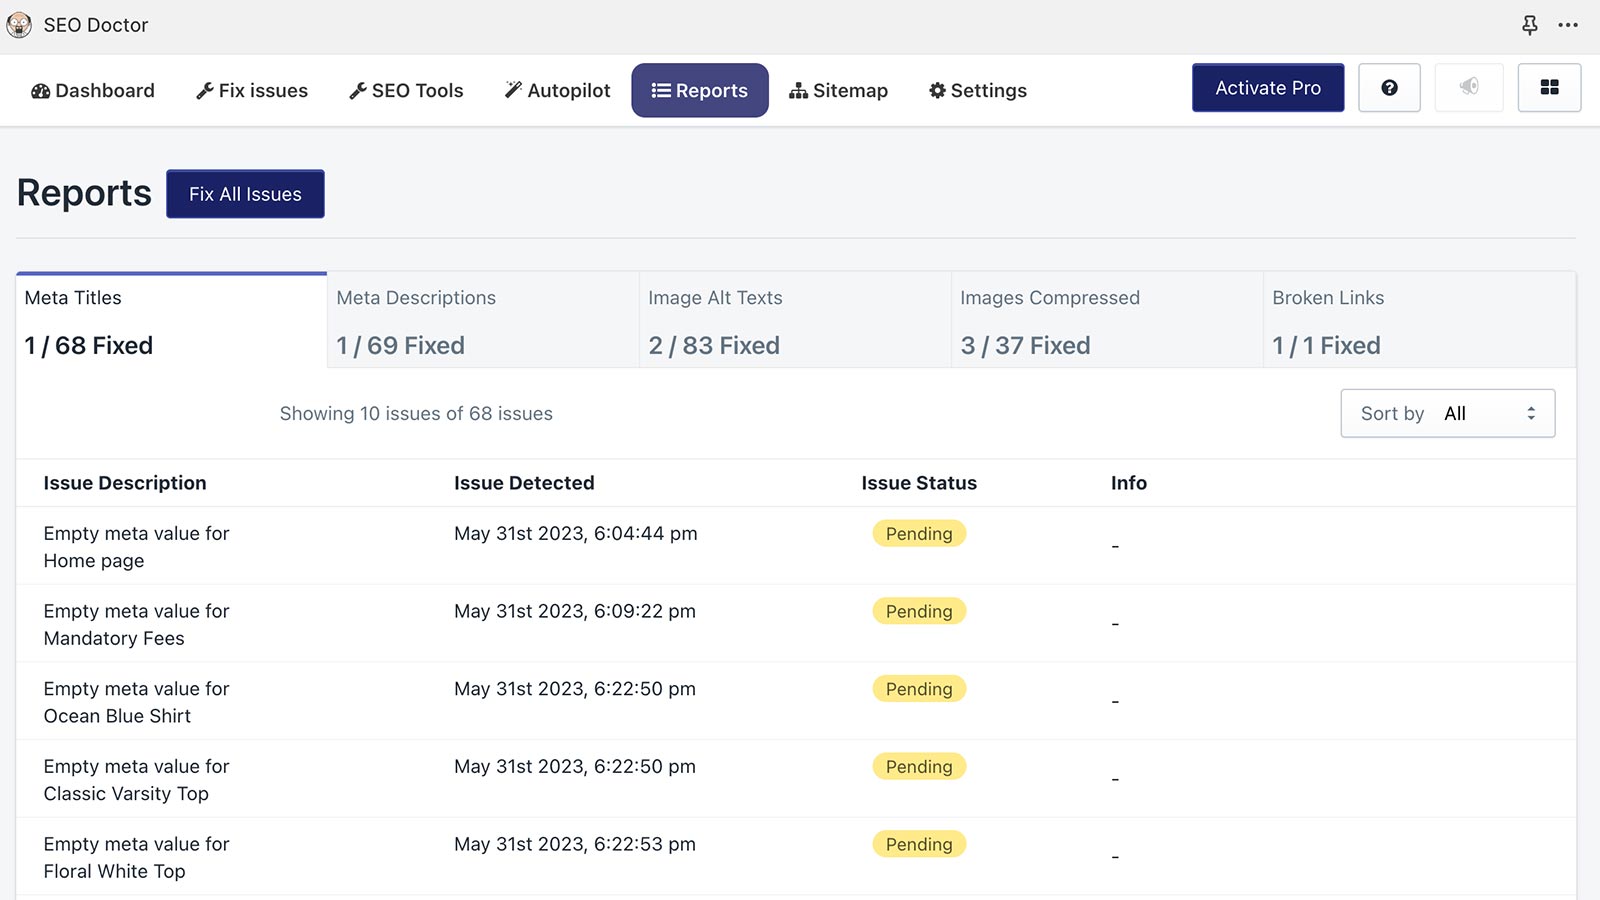
Task: Click the Pending status badge for Home page
Action: point(918,533)
